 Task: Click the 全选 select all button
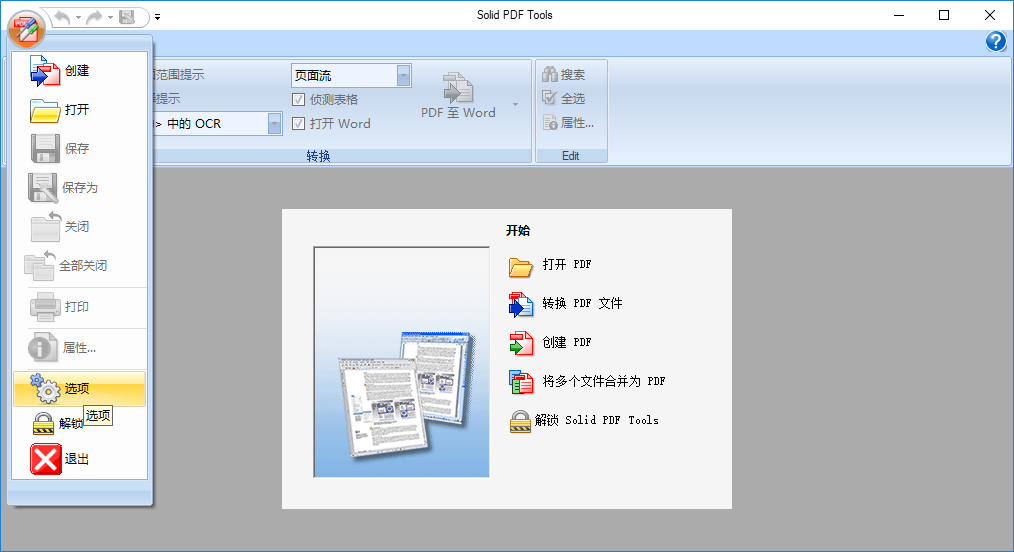pyautogui.click(x=564, y=98)
